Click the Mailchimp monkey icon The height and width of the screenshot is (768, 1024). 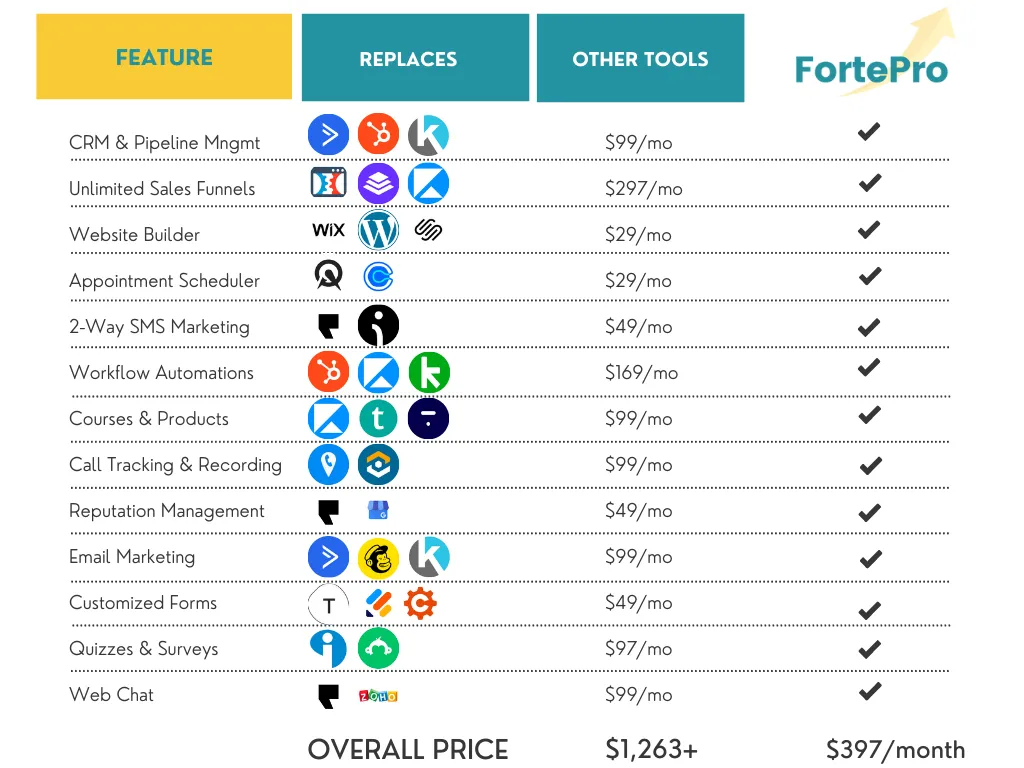click(x=378, y=558)
